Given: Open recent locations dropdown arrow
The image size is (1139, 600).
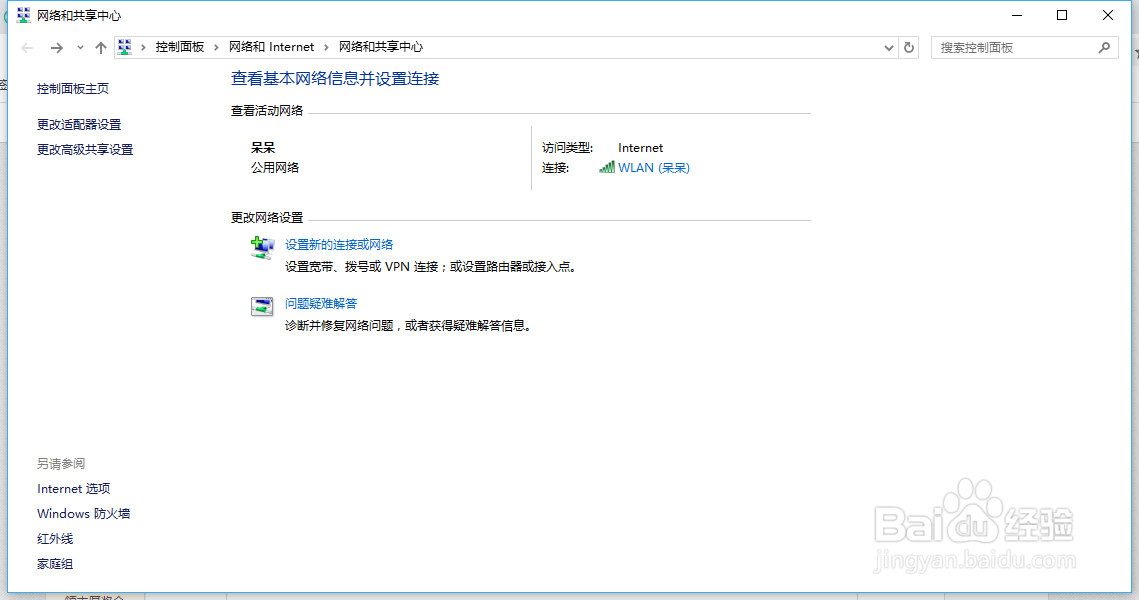Looking at the screenshot, I should pos(80,48).
